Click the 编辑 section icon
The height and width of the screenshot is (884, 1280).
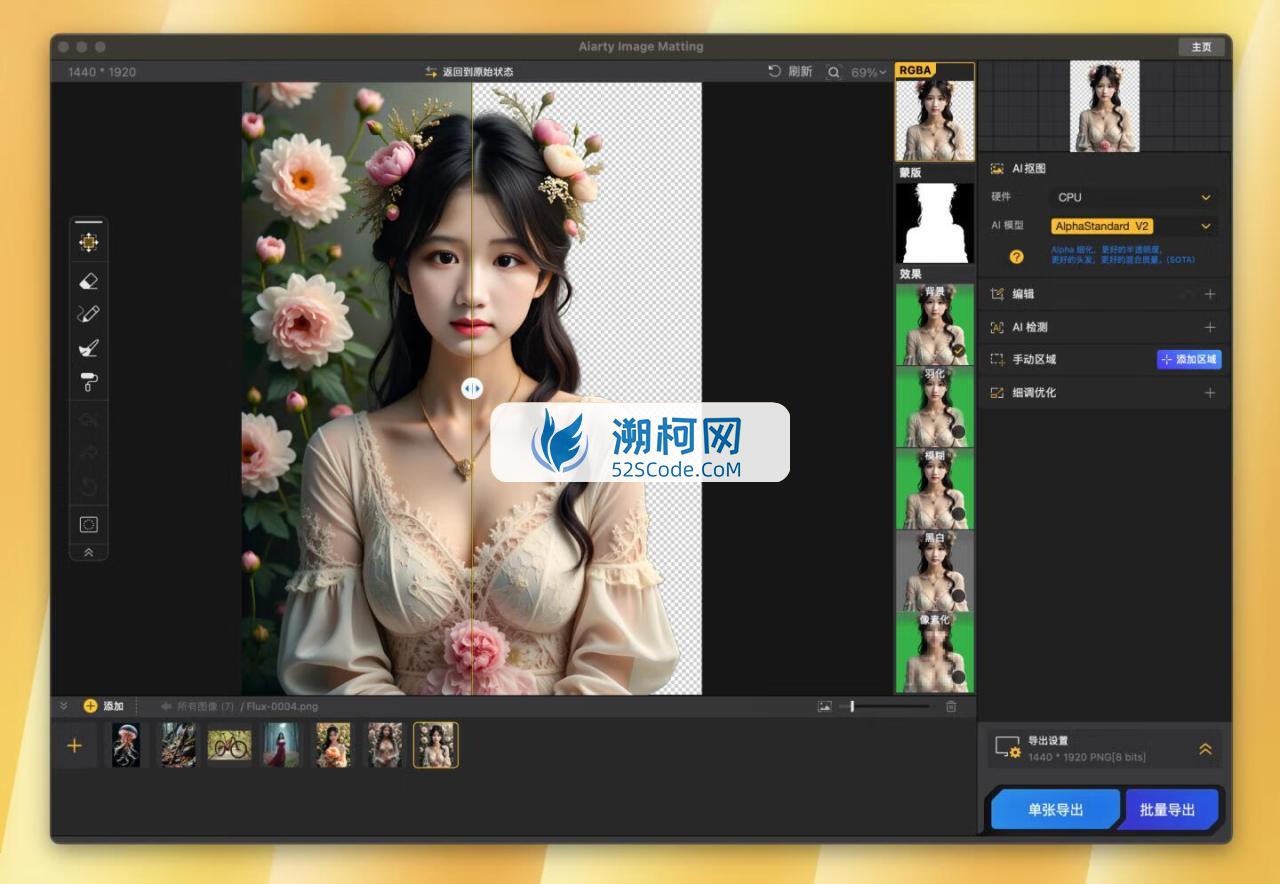[x=997, y=294]
